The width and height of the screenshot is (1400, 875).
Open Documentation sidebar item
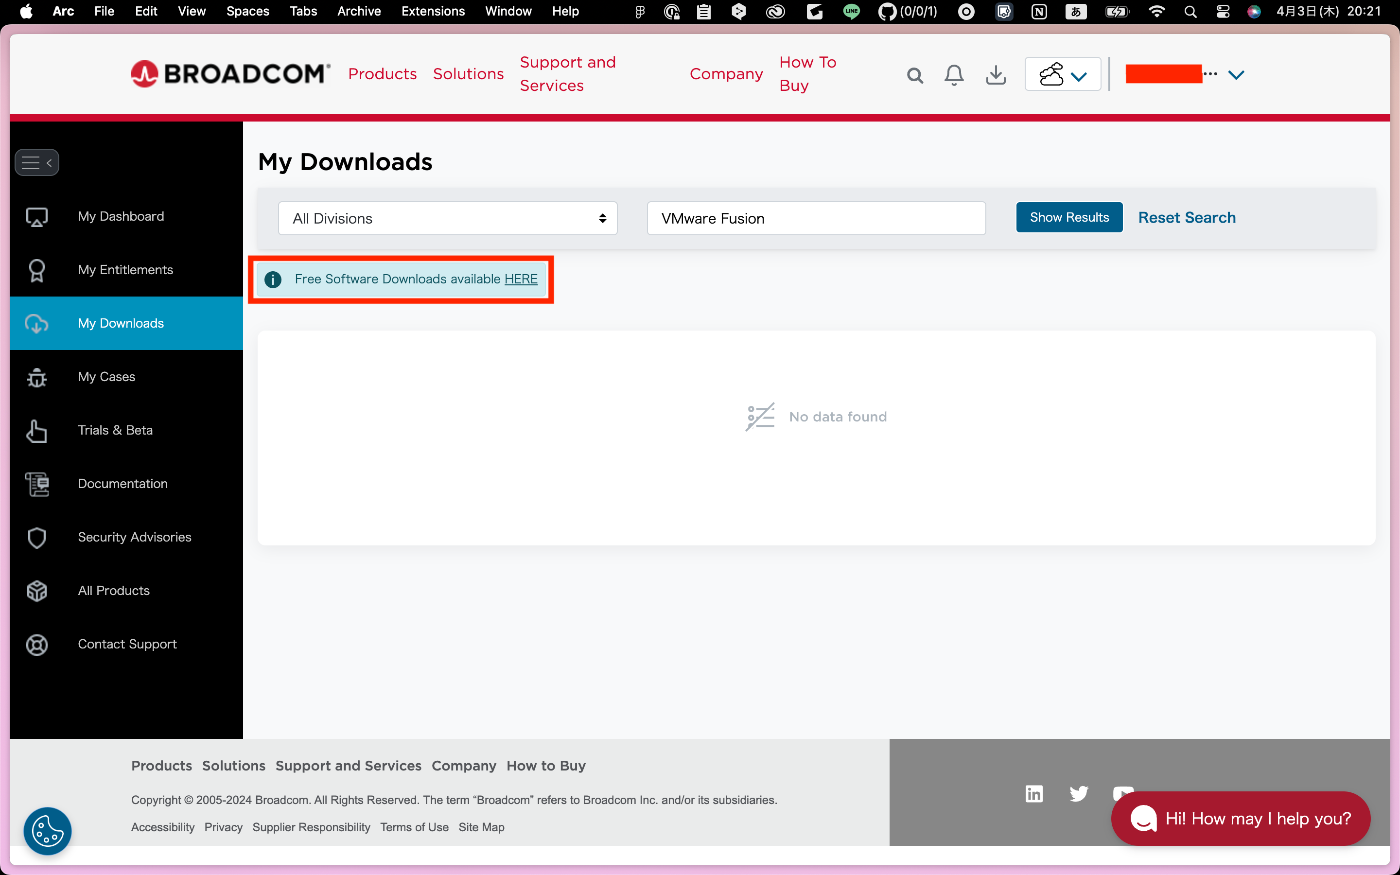[x=123, y=484]
